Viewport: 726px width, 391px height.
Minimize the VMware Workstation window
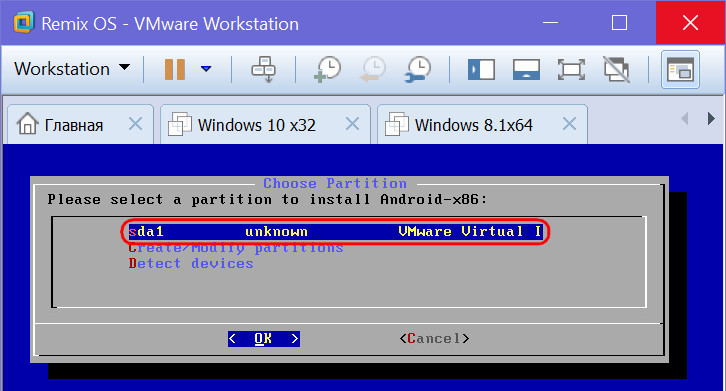(x=550, y=23)
